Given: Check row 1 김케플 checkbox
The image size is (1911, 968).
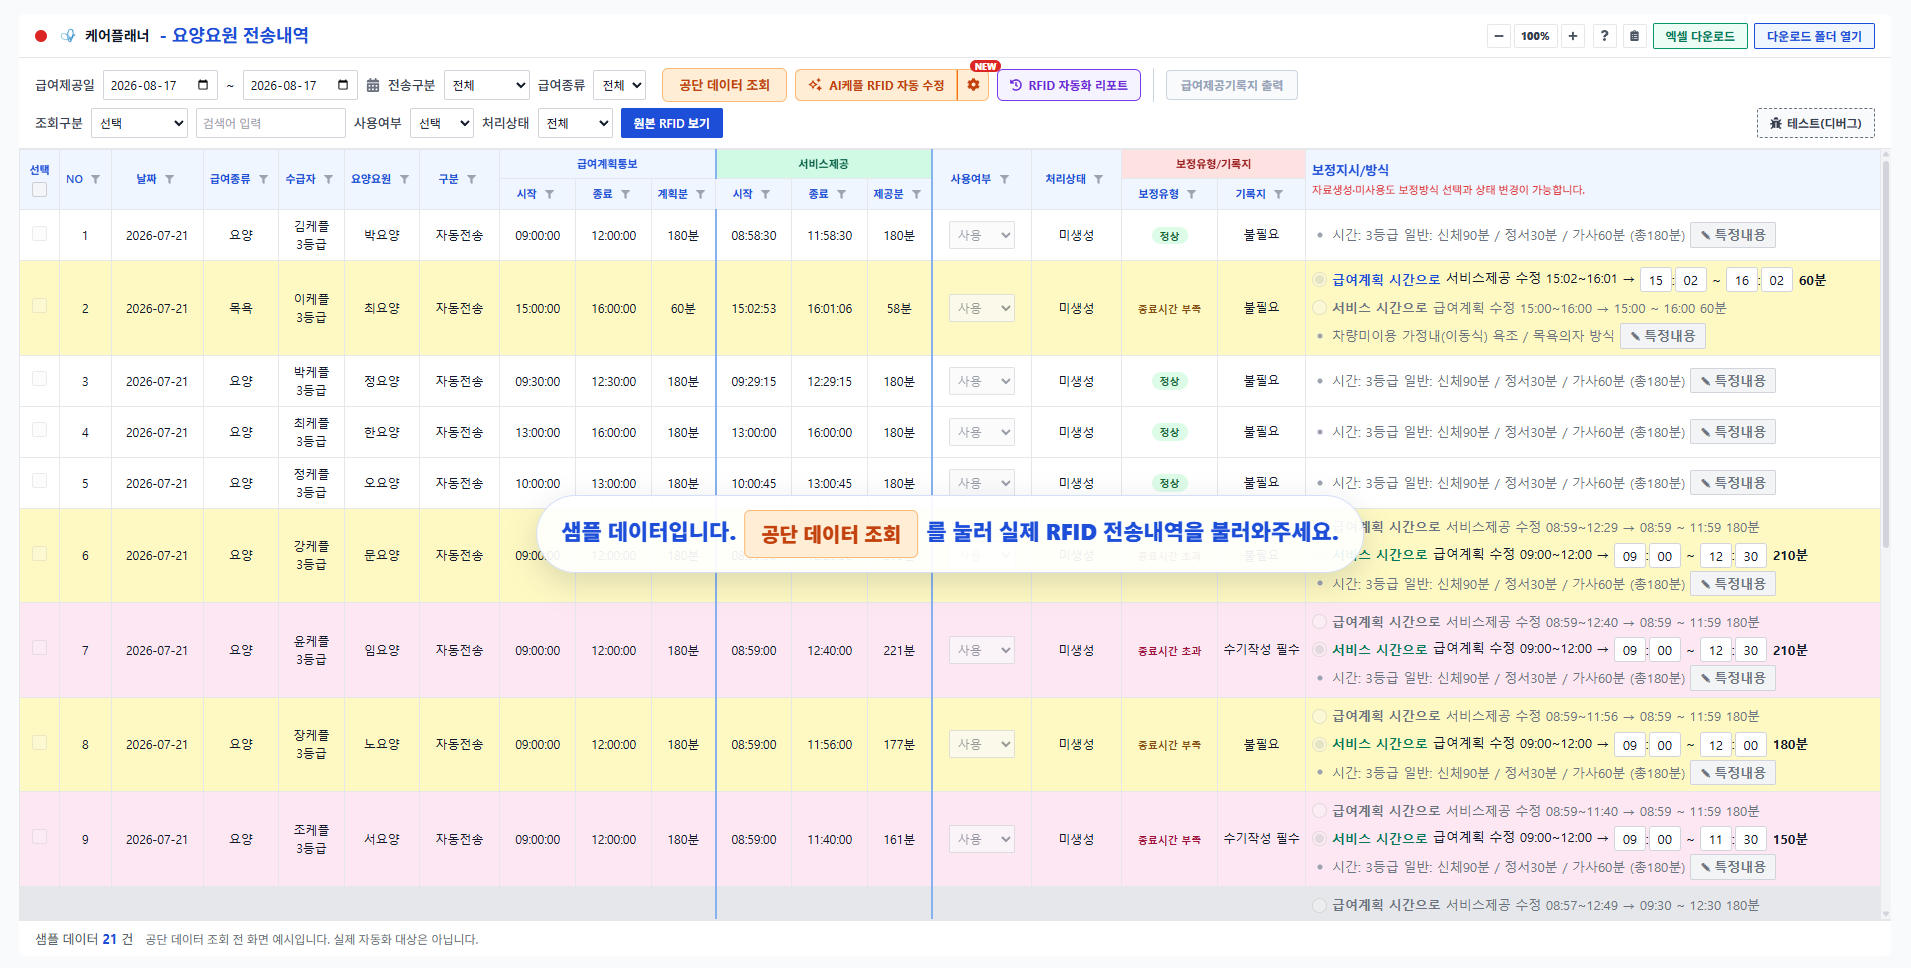Looking at the screenshot, I should pos(40,234).
